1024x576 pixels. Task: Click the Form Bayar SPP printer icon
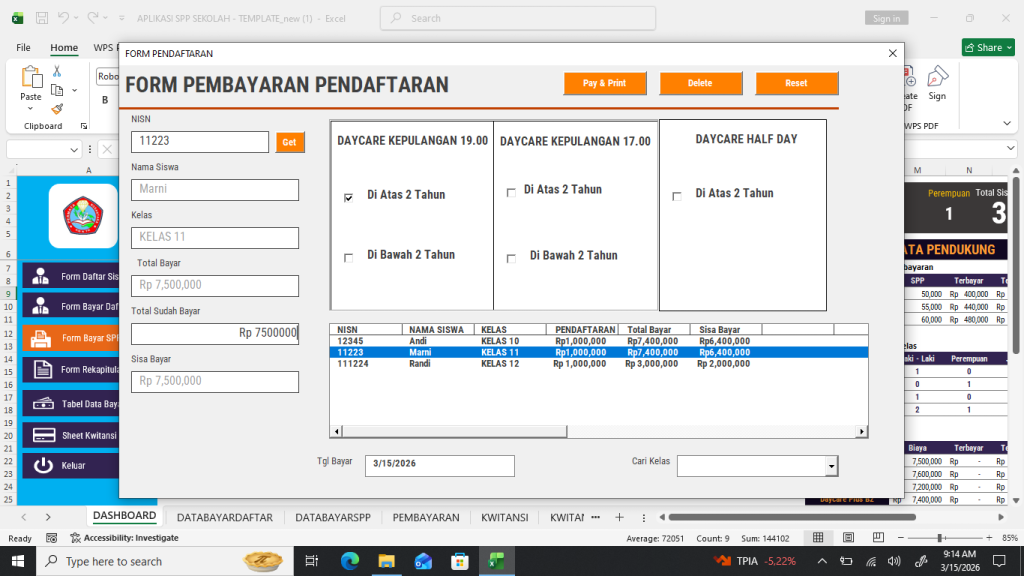coord(42,339)
